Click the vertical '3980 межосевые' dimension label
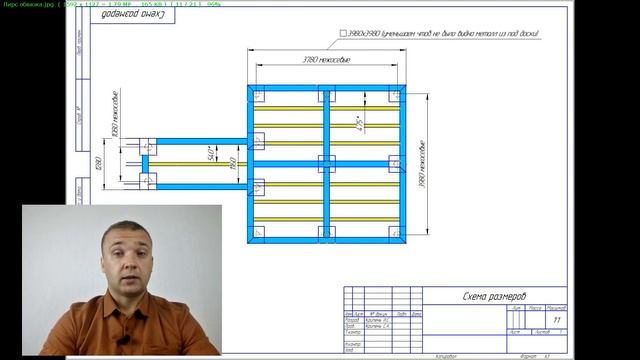The width and height of the screenshot is (640, 360). (x=422, y=164)
